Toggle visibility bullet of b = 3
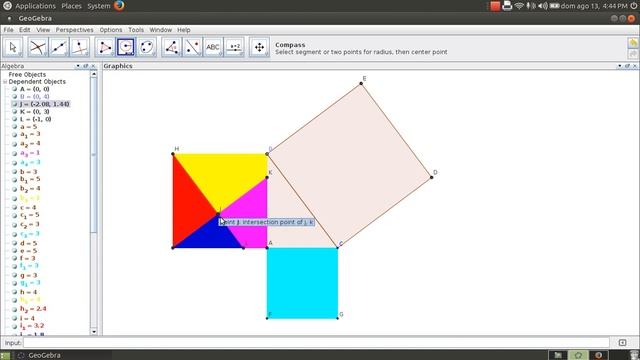 (14, 172)
